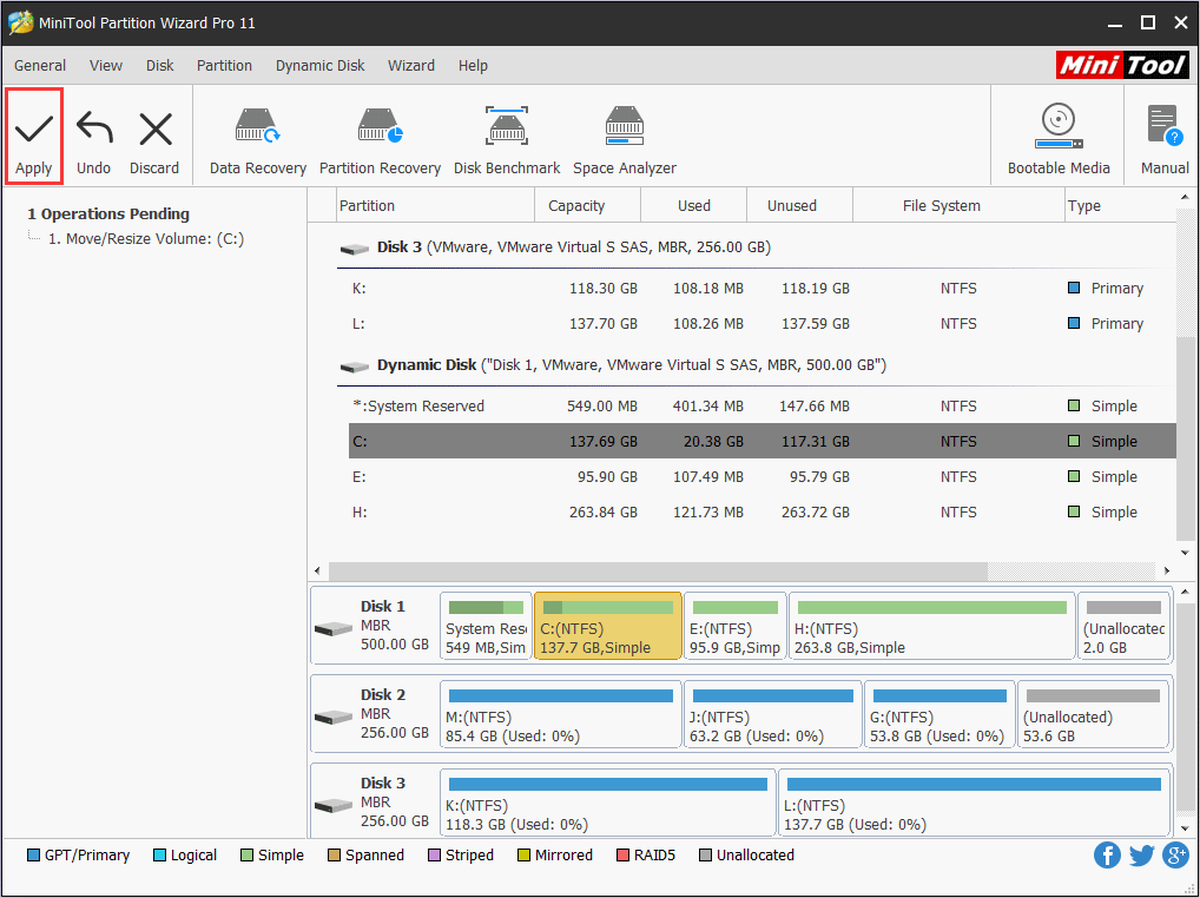Click the Dynamic Disk header icon in list
1200x898 pixels.
click(354, 366)
